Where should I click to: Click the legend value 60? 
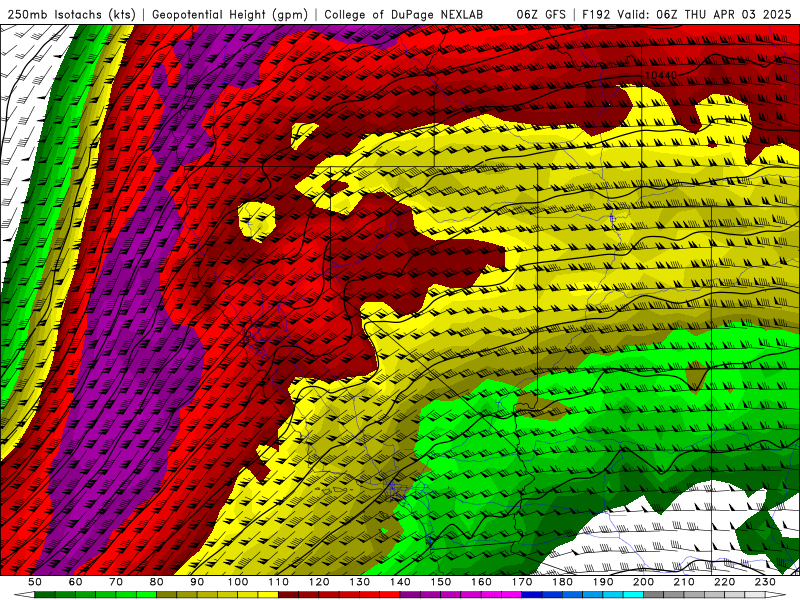coord(75,582)
